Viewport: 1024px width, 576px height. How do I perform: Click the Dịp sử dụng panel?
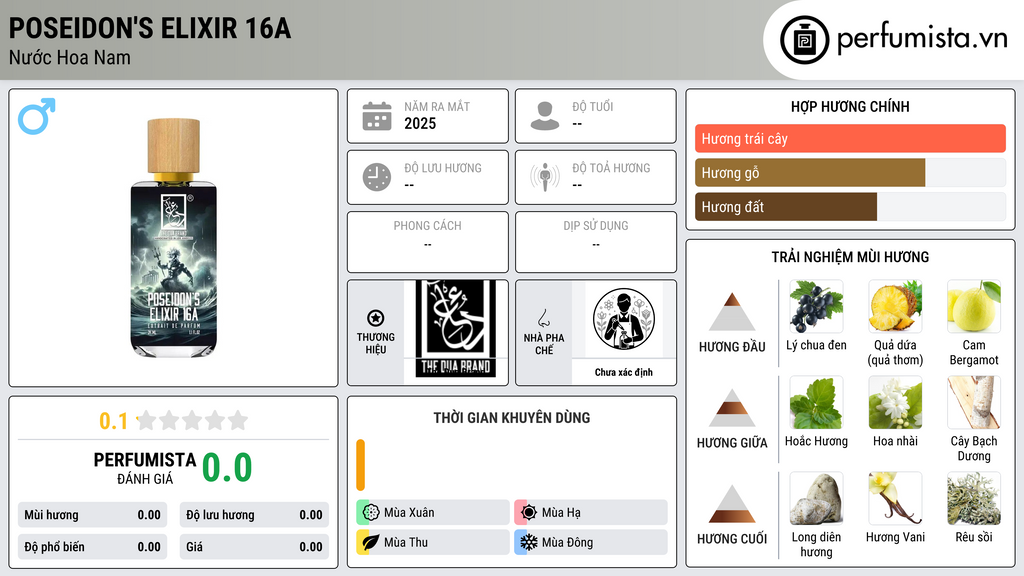(596, 242)
